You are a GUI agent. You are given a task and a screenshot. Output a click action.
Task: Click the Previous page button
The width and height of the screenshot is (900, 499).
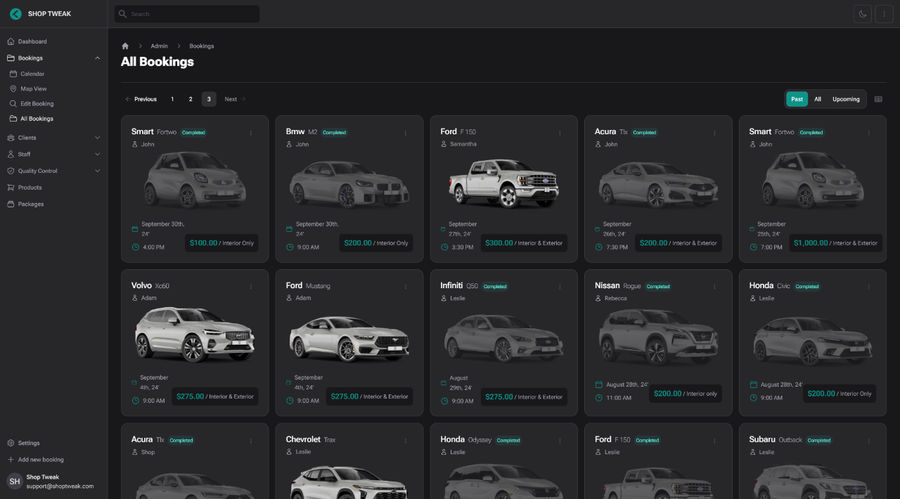point(141,99)
